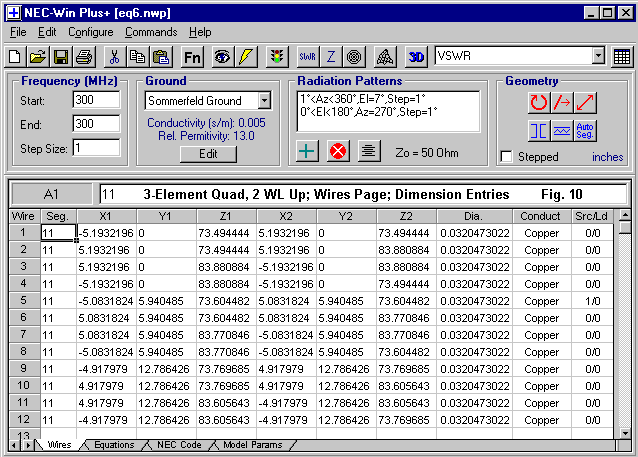Enable the Stepped checkbox

pyautogui.click(x=507, y=157)
